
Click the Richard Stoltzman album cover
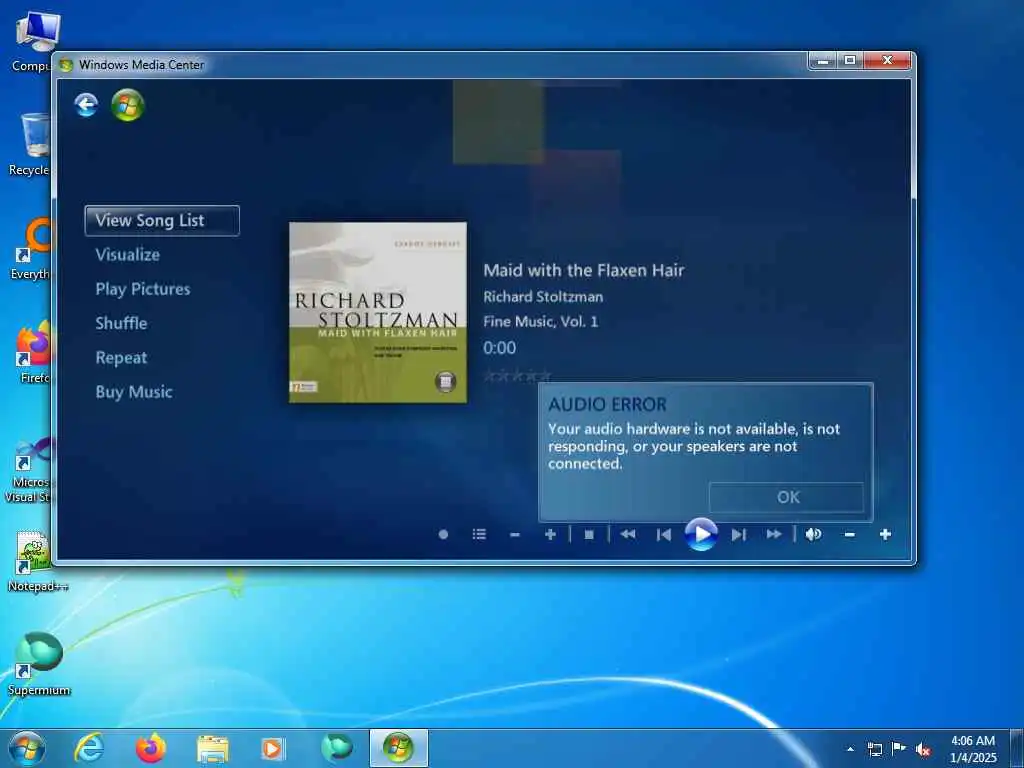coord(378,312)
